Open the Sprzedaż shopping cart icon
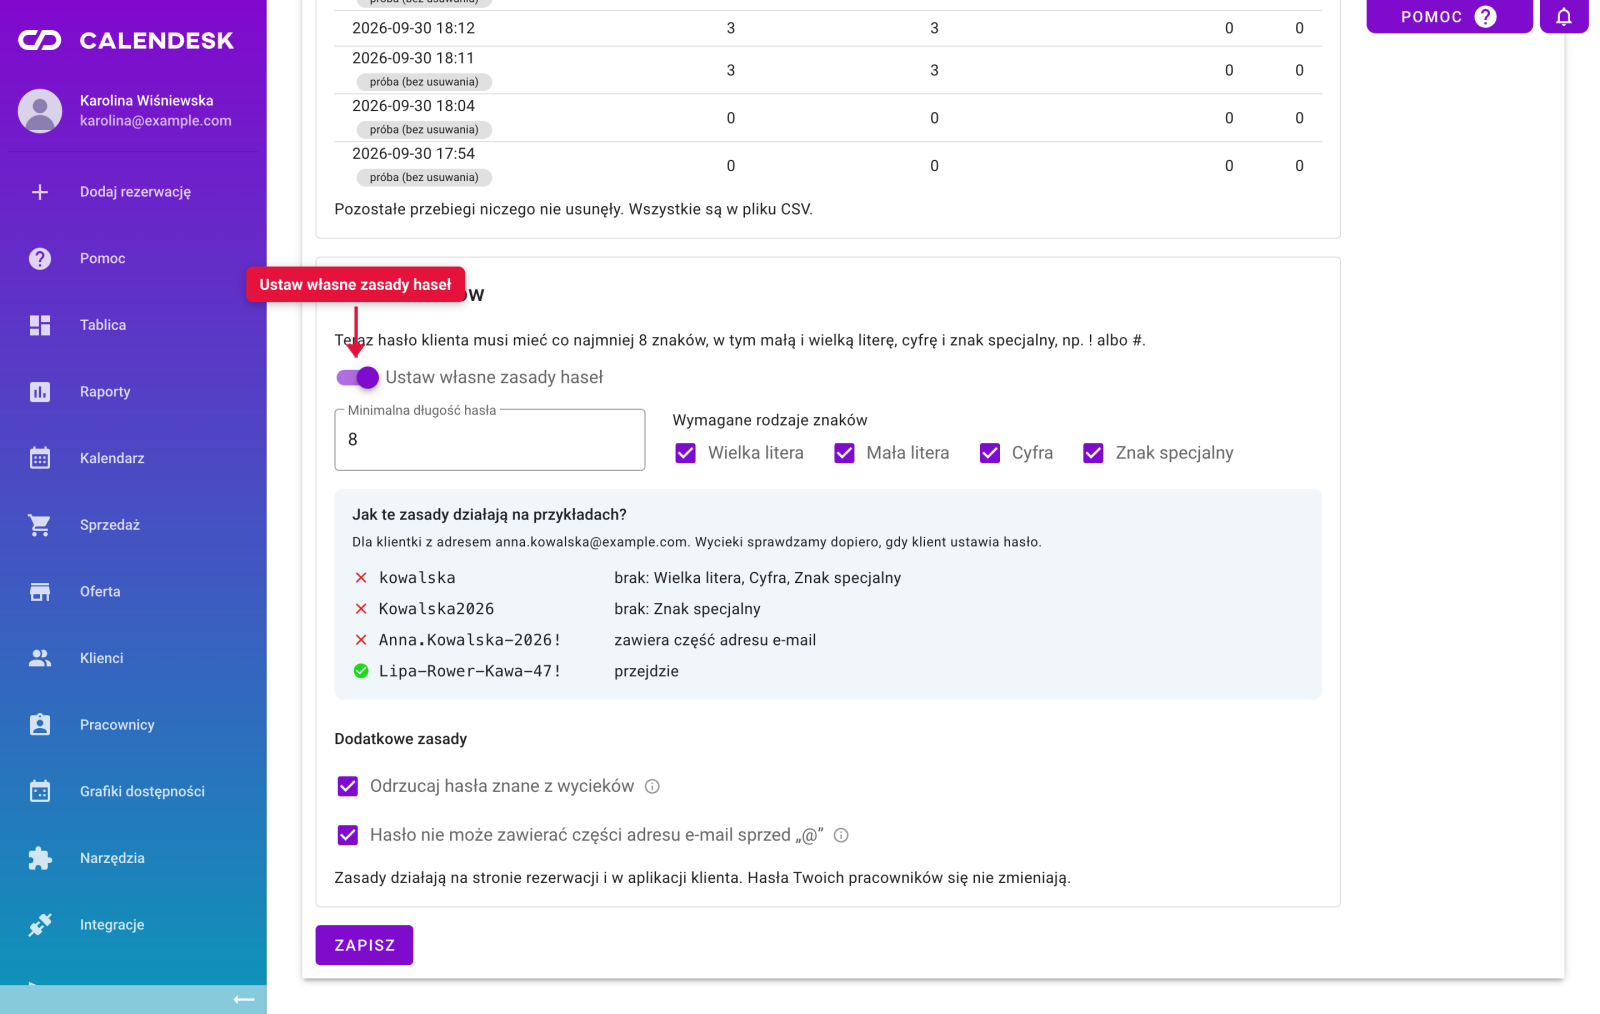1600x1014 pixels. 40,525
